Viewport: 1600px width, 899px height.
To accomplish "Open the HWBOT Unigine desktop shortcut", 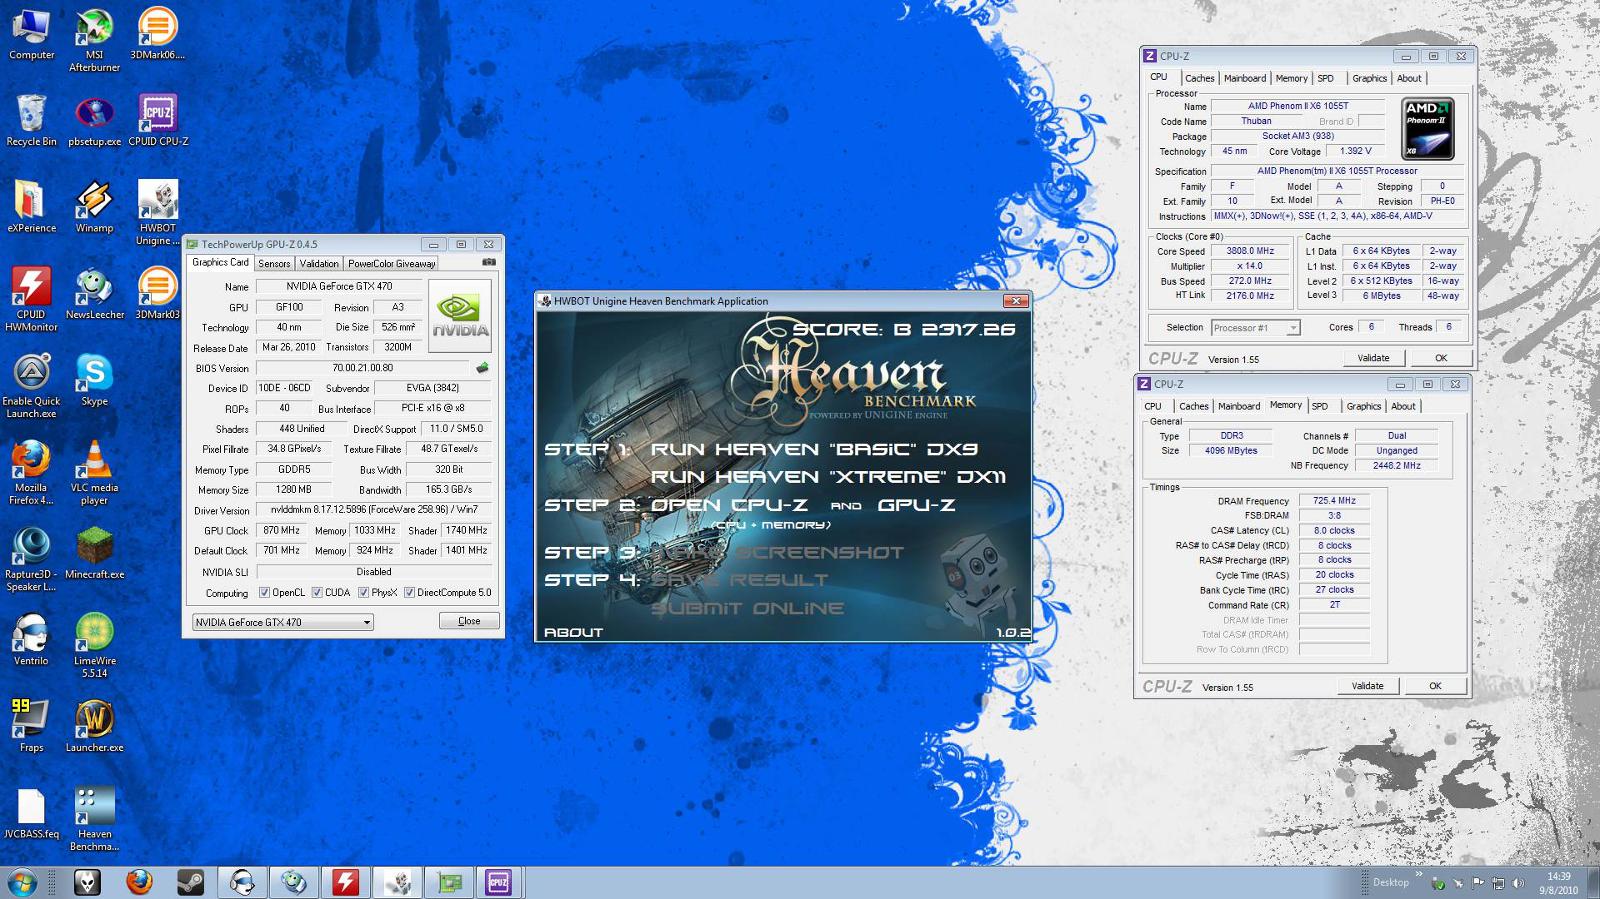I will [x=157, y=213].
